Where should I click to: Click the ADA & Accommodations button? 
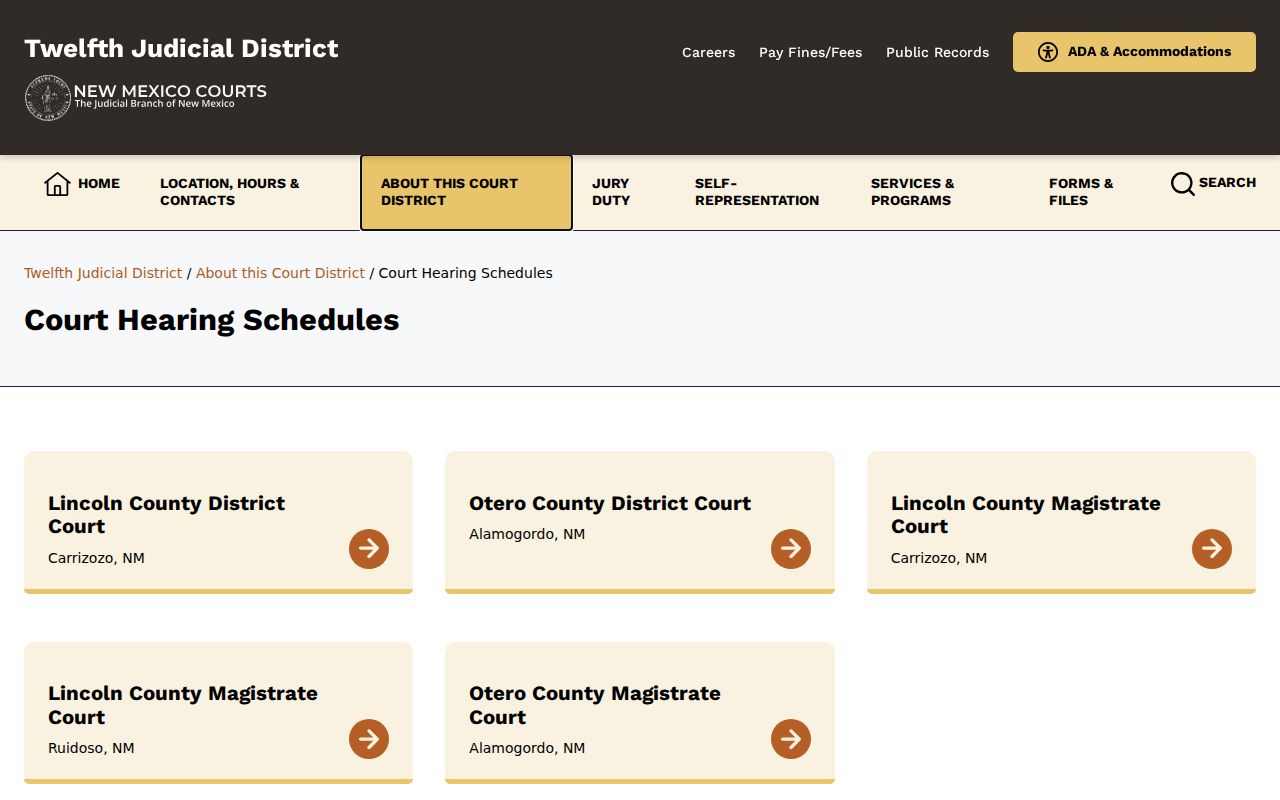(x=1134, y=52)
